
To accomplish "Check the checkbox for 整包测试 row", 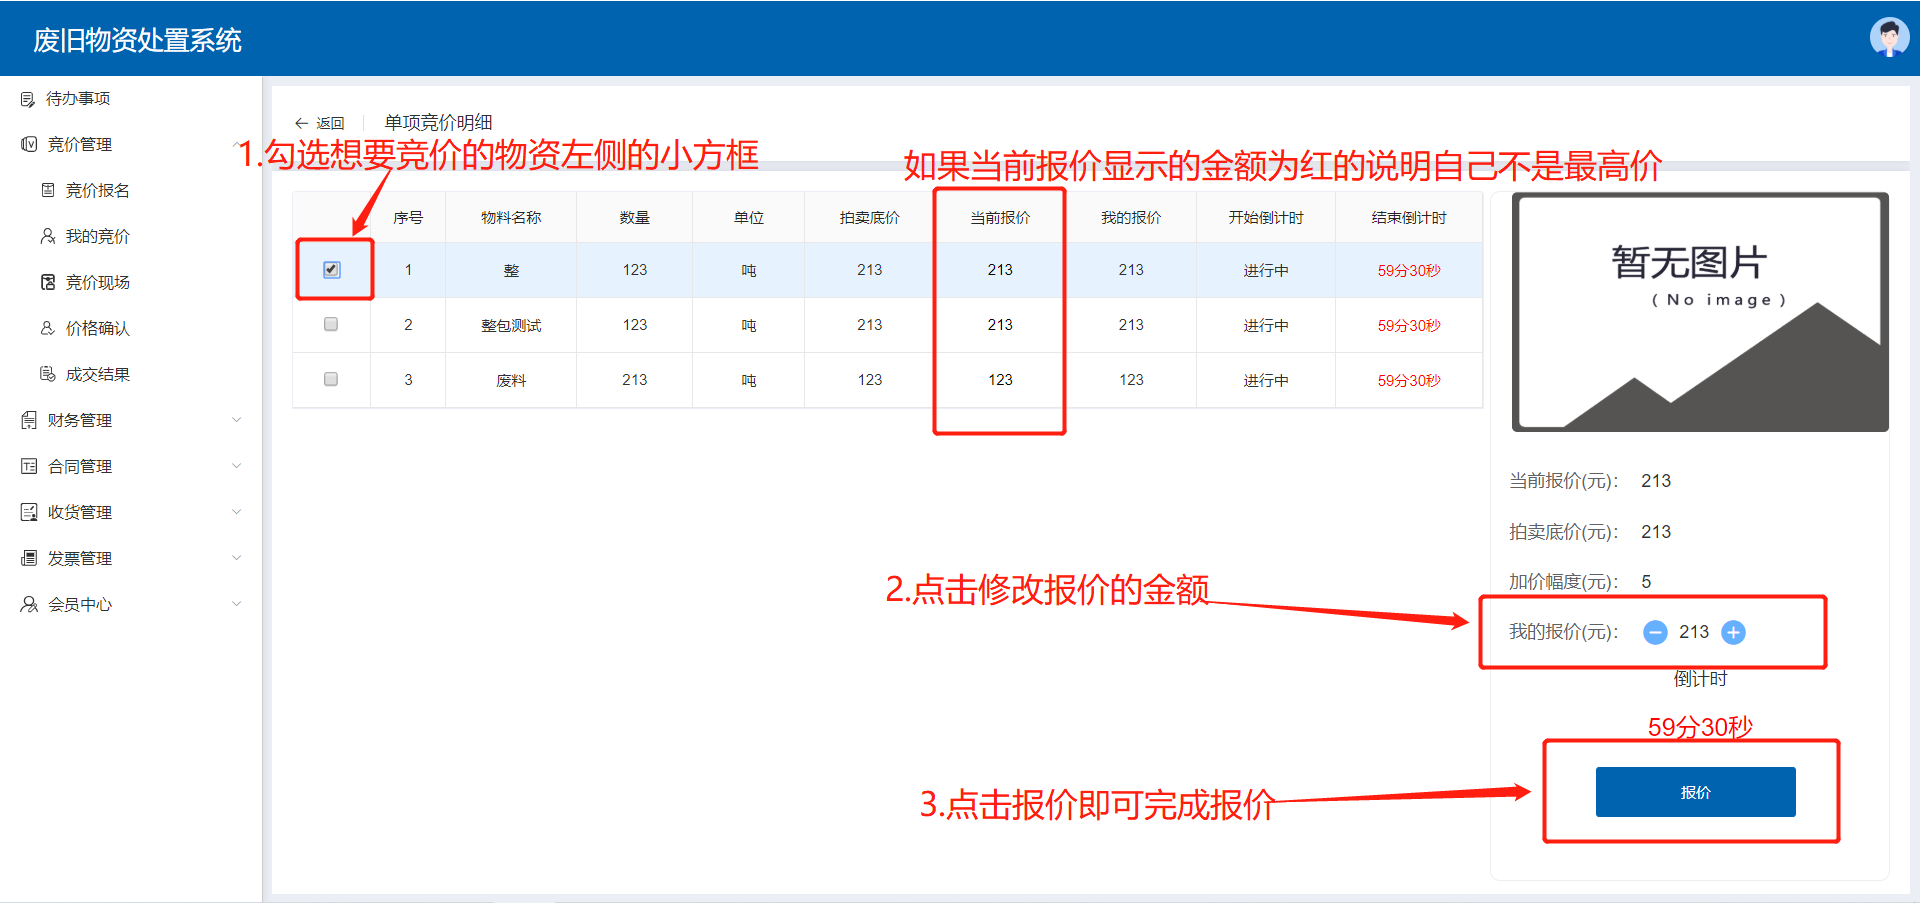I will [x=331, y=325].
